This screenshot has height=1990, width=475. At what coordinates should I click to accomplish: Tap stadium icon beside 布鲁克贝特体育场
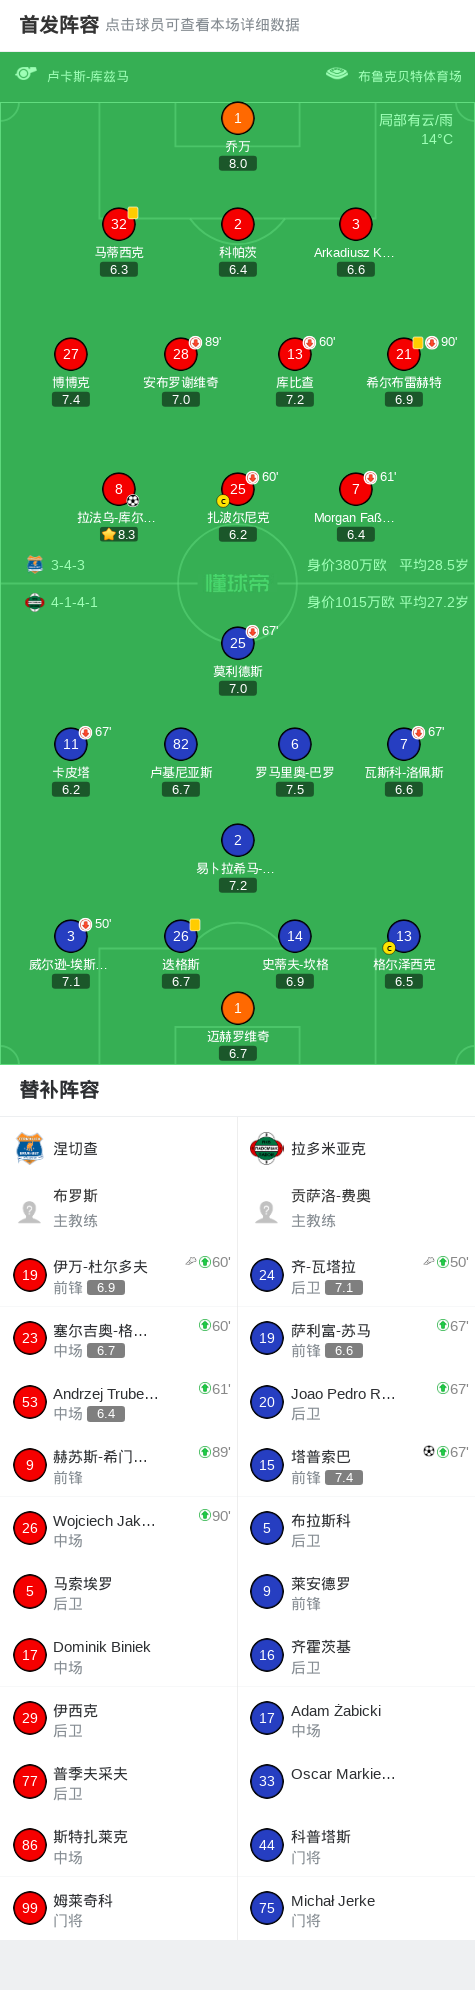click(x=337, y=74)
